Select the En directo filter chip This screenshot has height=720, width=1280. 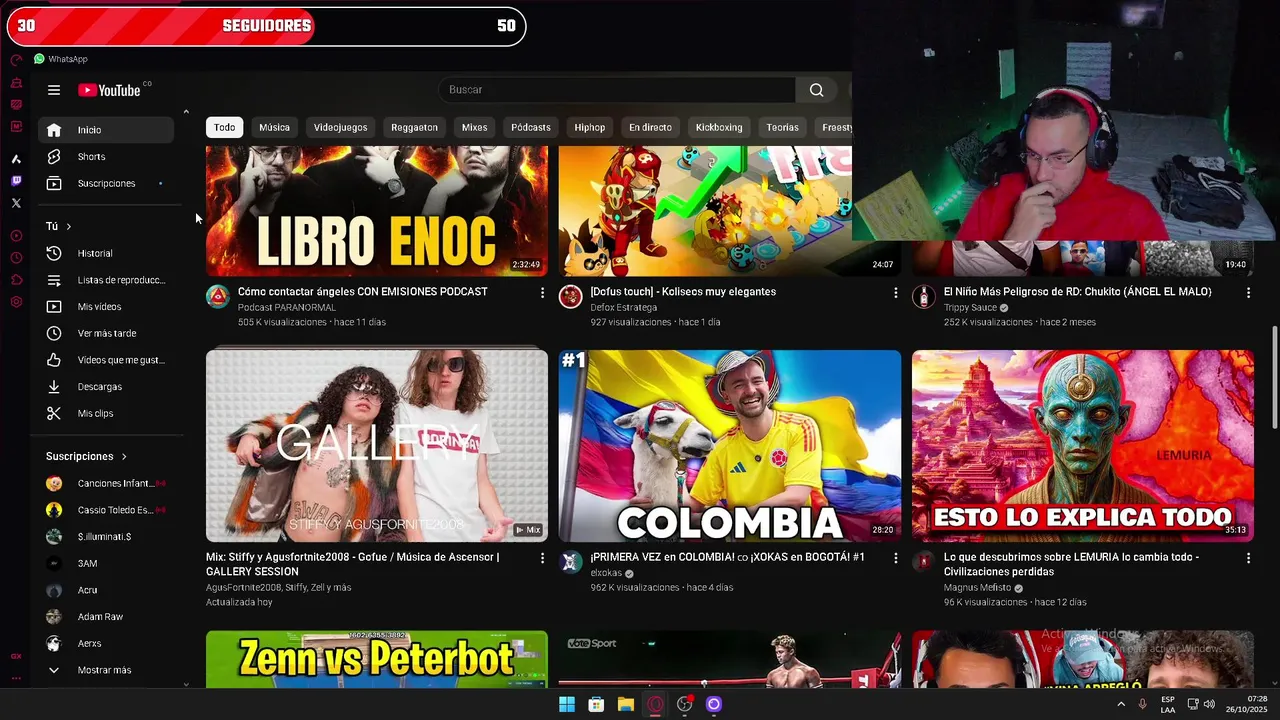[650, 127]
